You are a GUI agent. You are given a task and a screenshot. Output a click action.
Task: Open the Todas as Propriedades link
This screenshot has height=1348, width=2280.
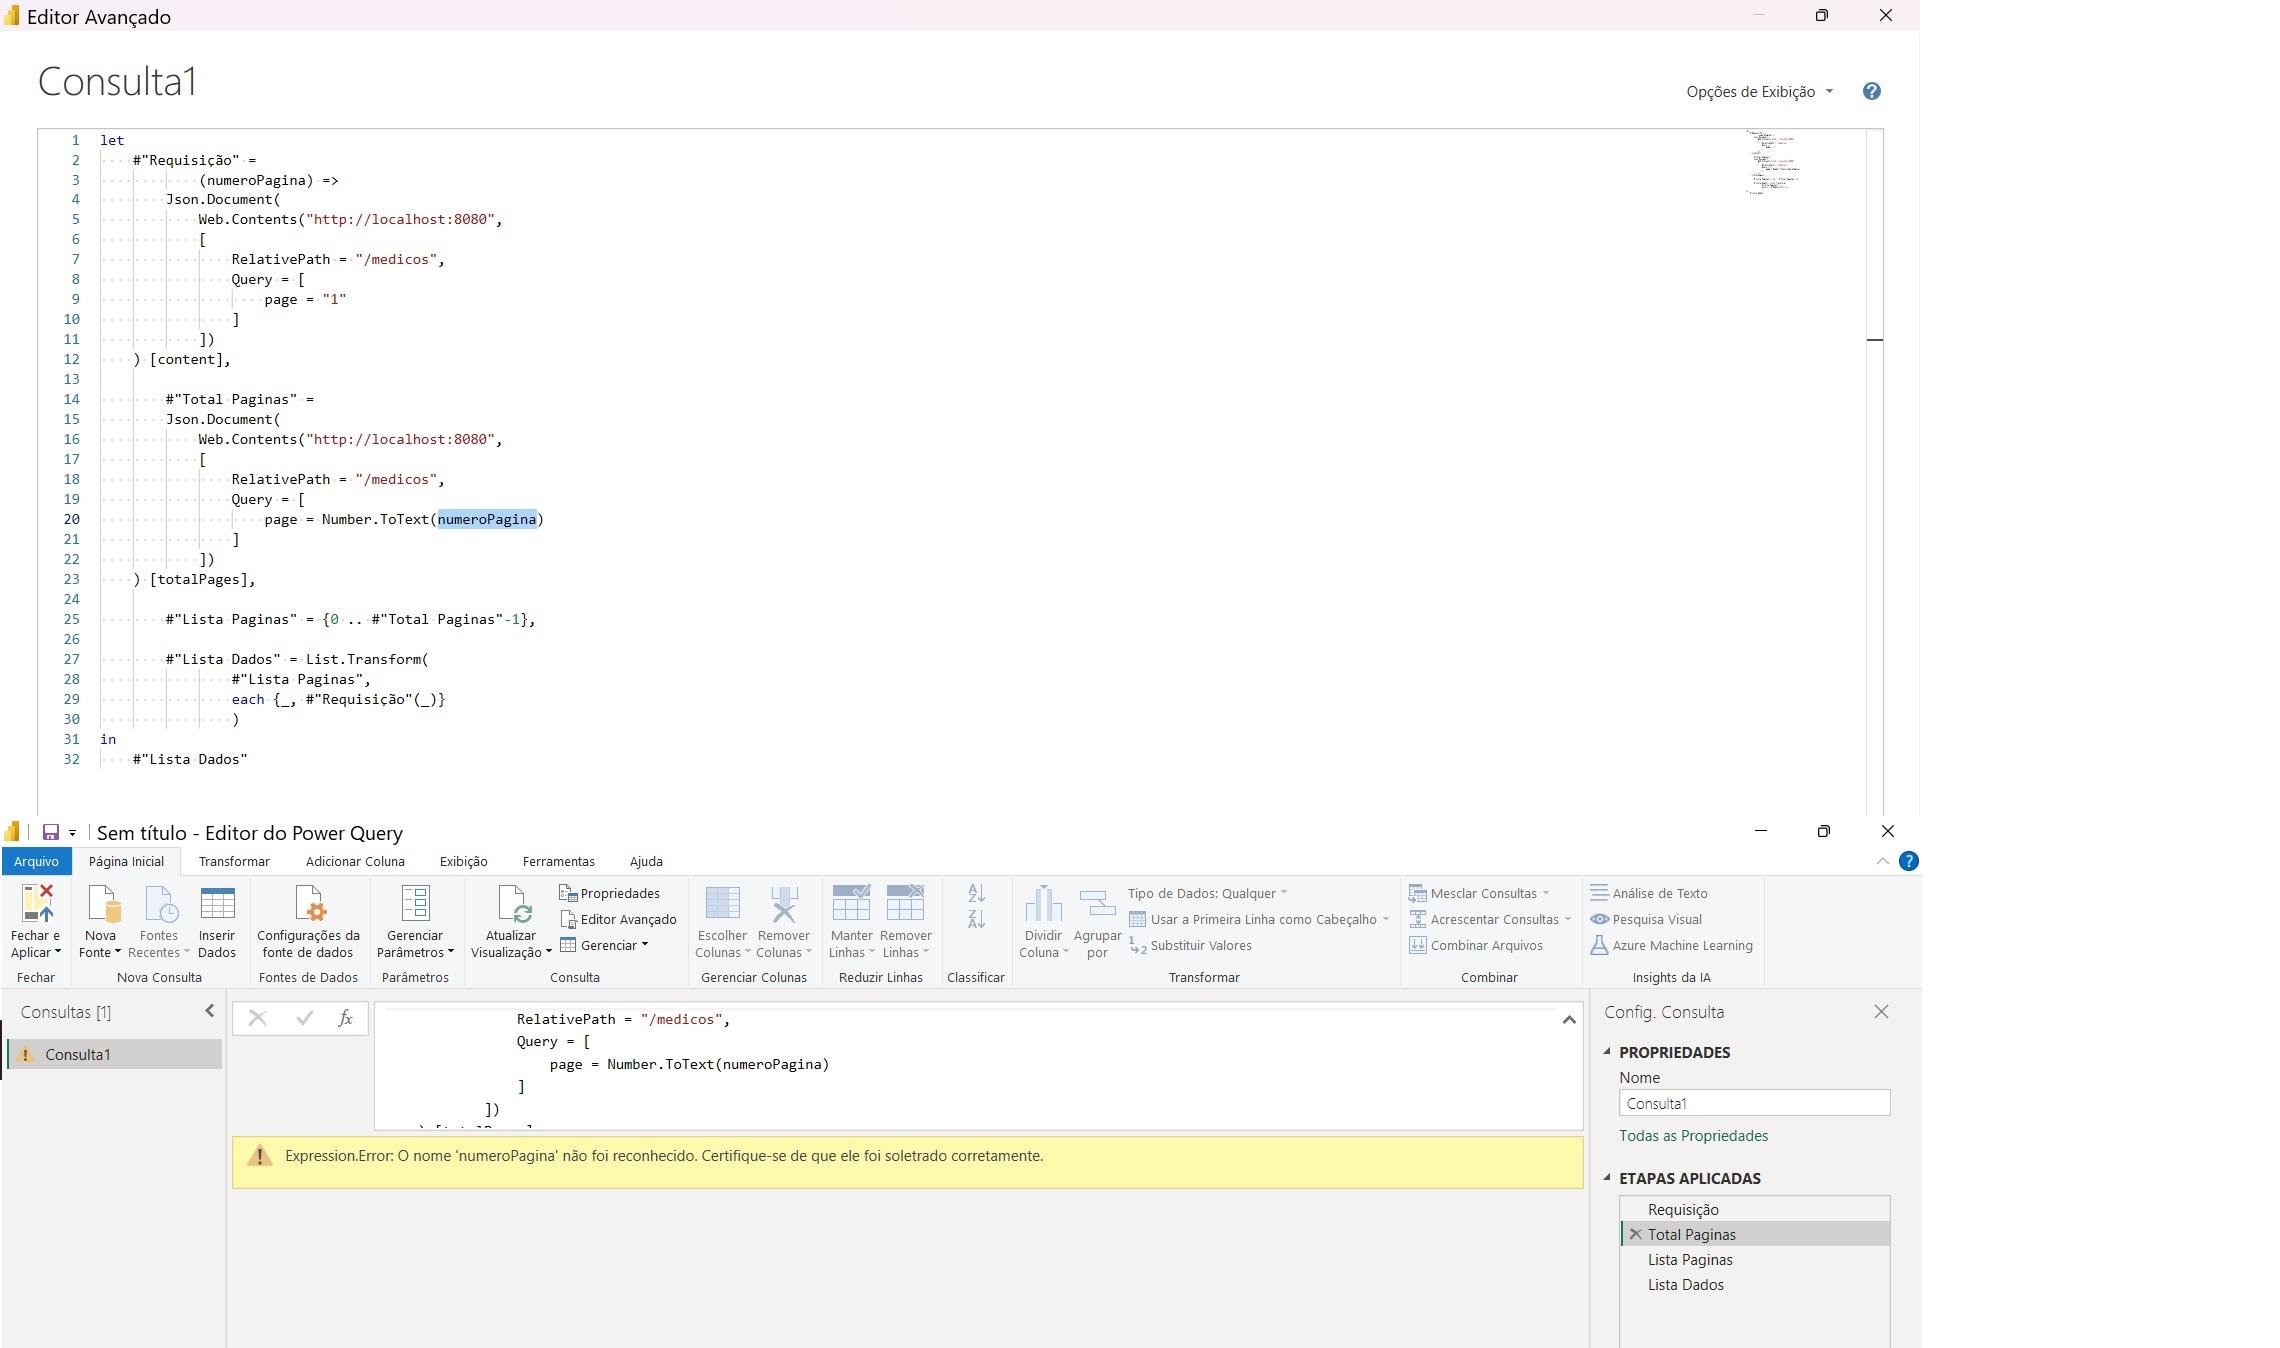pyautogui.click(x=1693, y=1135)
